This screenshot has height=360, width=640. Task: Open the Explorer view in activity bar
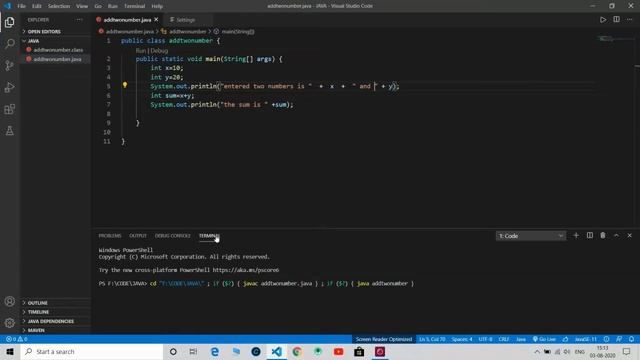(x=10, y=22)
